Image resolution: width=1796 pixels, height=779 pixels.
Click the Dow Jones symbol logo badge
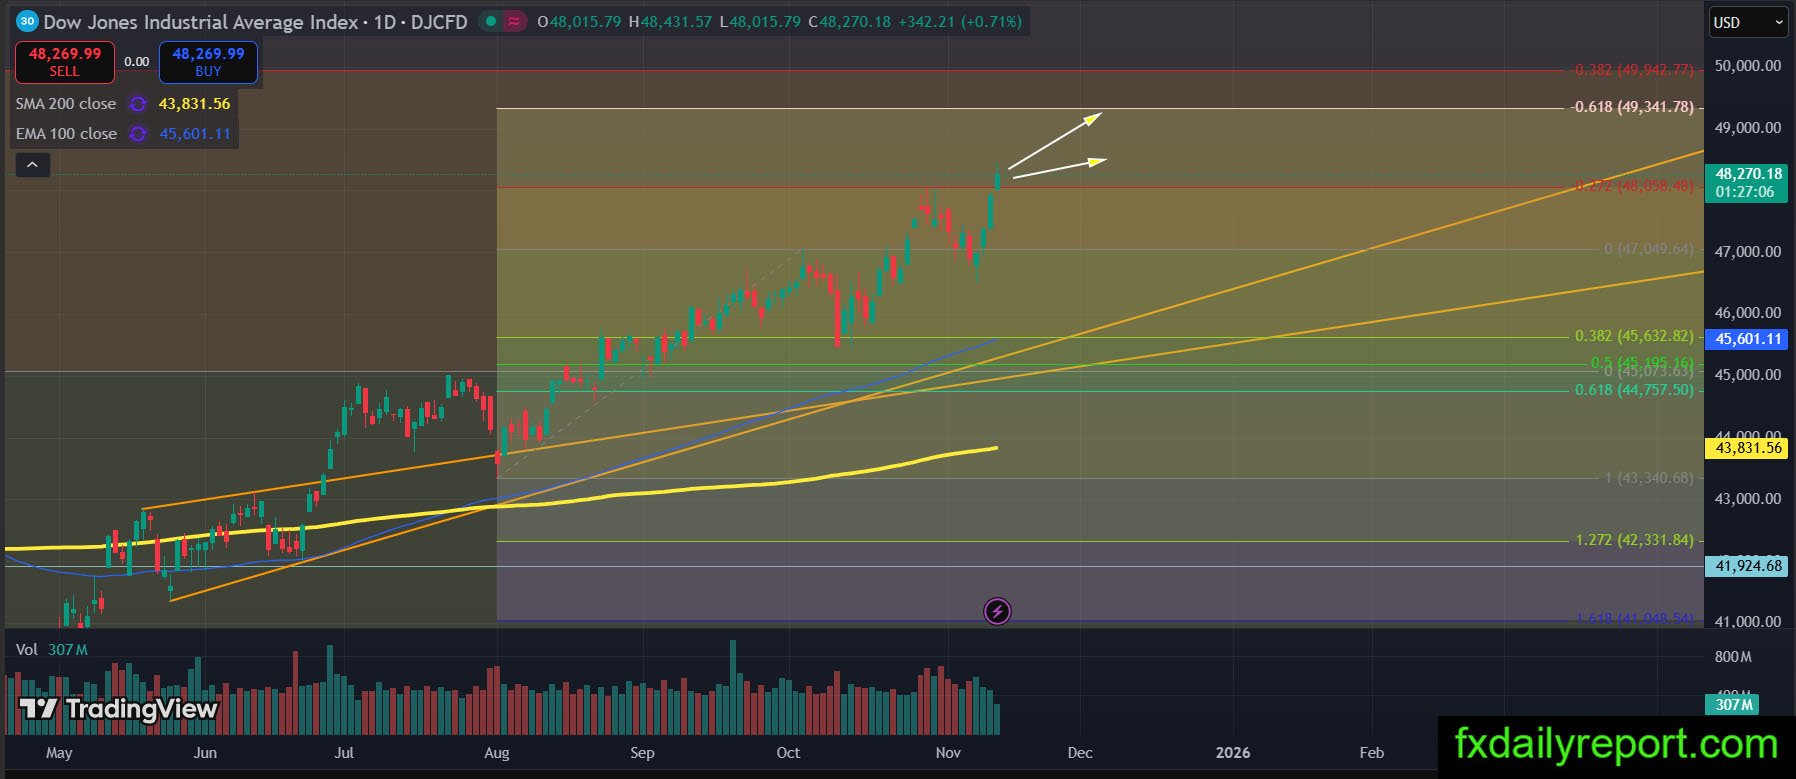(27, 21)
